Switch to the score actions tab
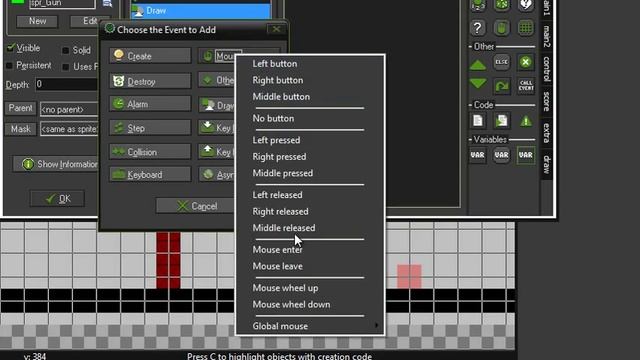Image resolution: width=640 pixels, height=360 pixels. (547, 101)
